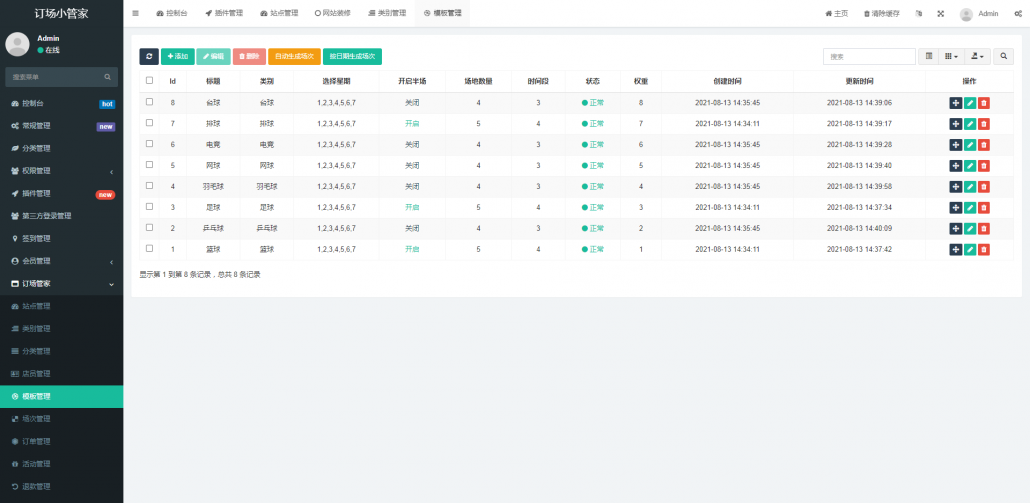Tick the checkbox for row Id 8
Viewport: 1030px width, 503px height.
[149, 102]
